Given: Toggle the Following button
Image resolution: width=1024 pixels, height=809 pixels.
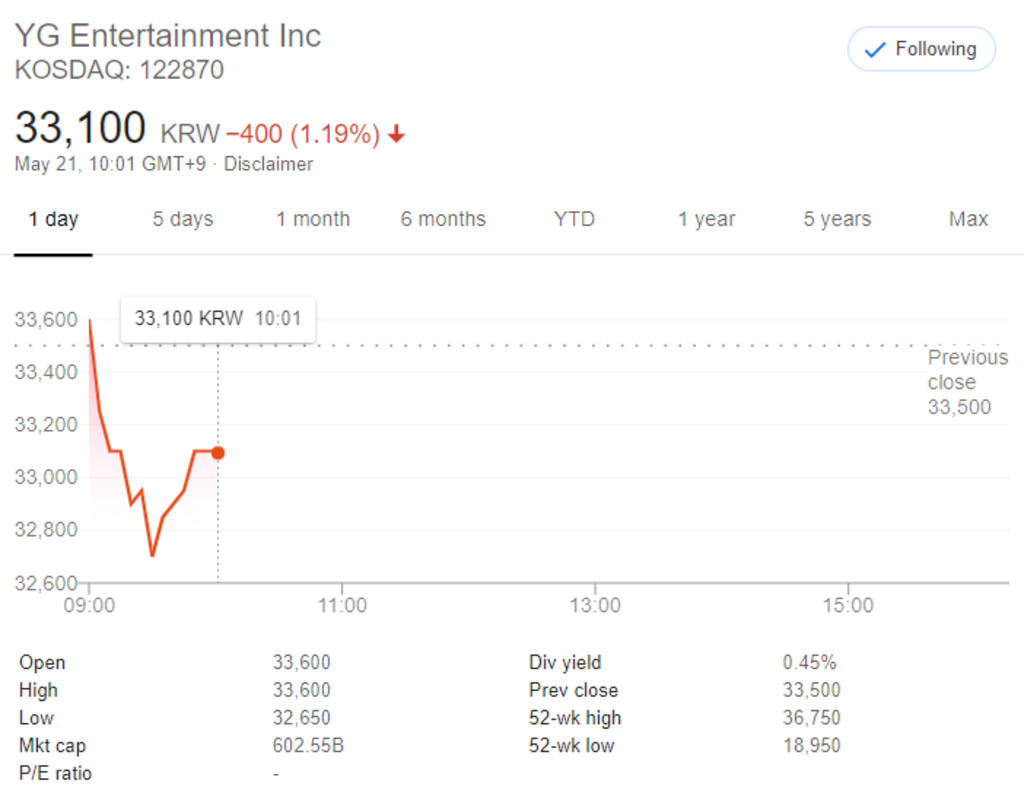Looking at the screenshot, I should tap(921, 49).
